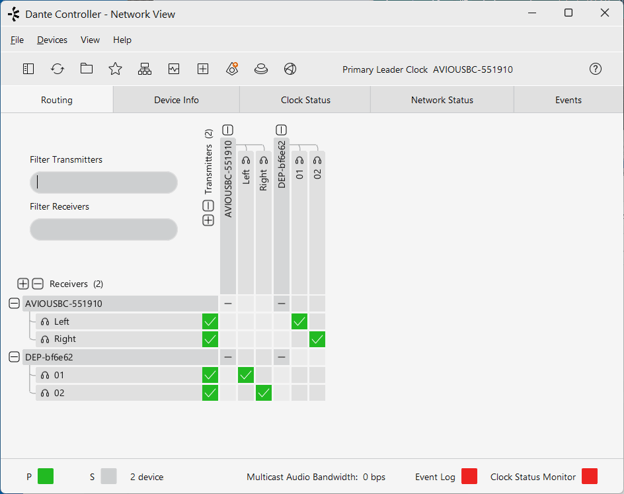Viewport: 624px width, 494px height.
Task: Click the green Primary network status indicator
Action: pos(45,476)
